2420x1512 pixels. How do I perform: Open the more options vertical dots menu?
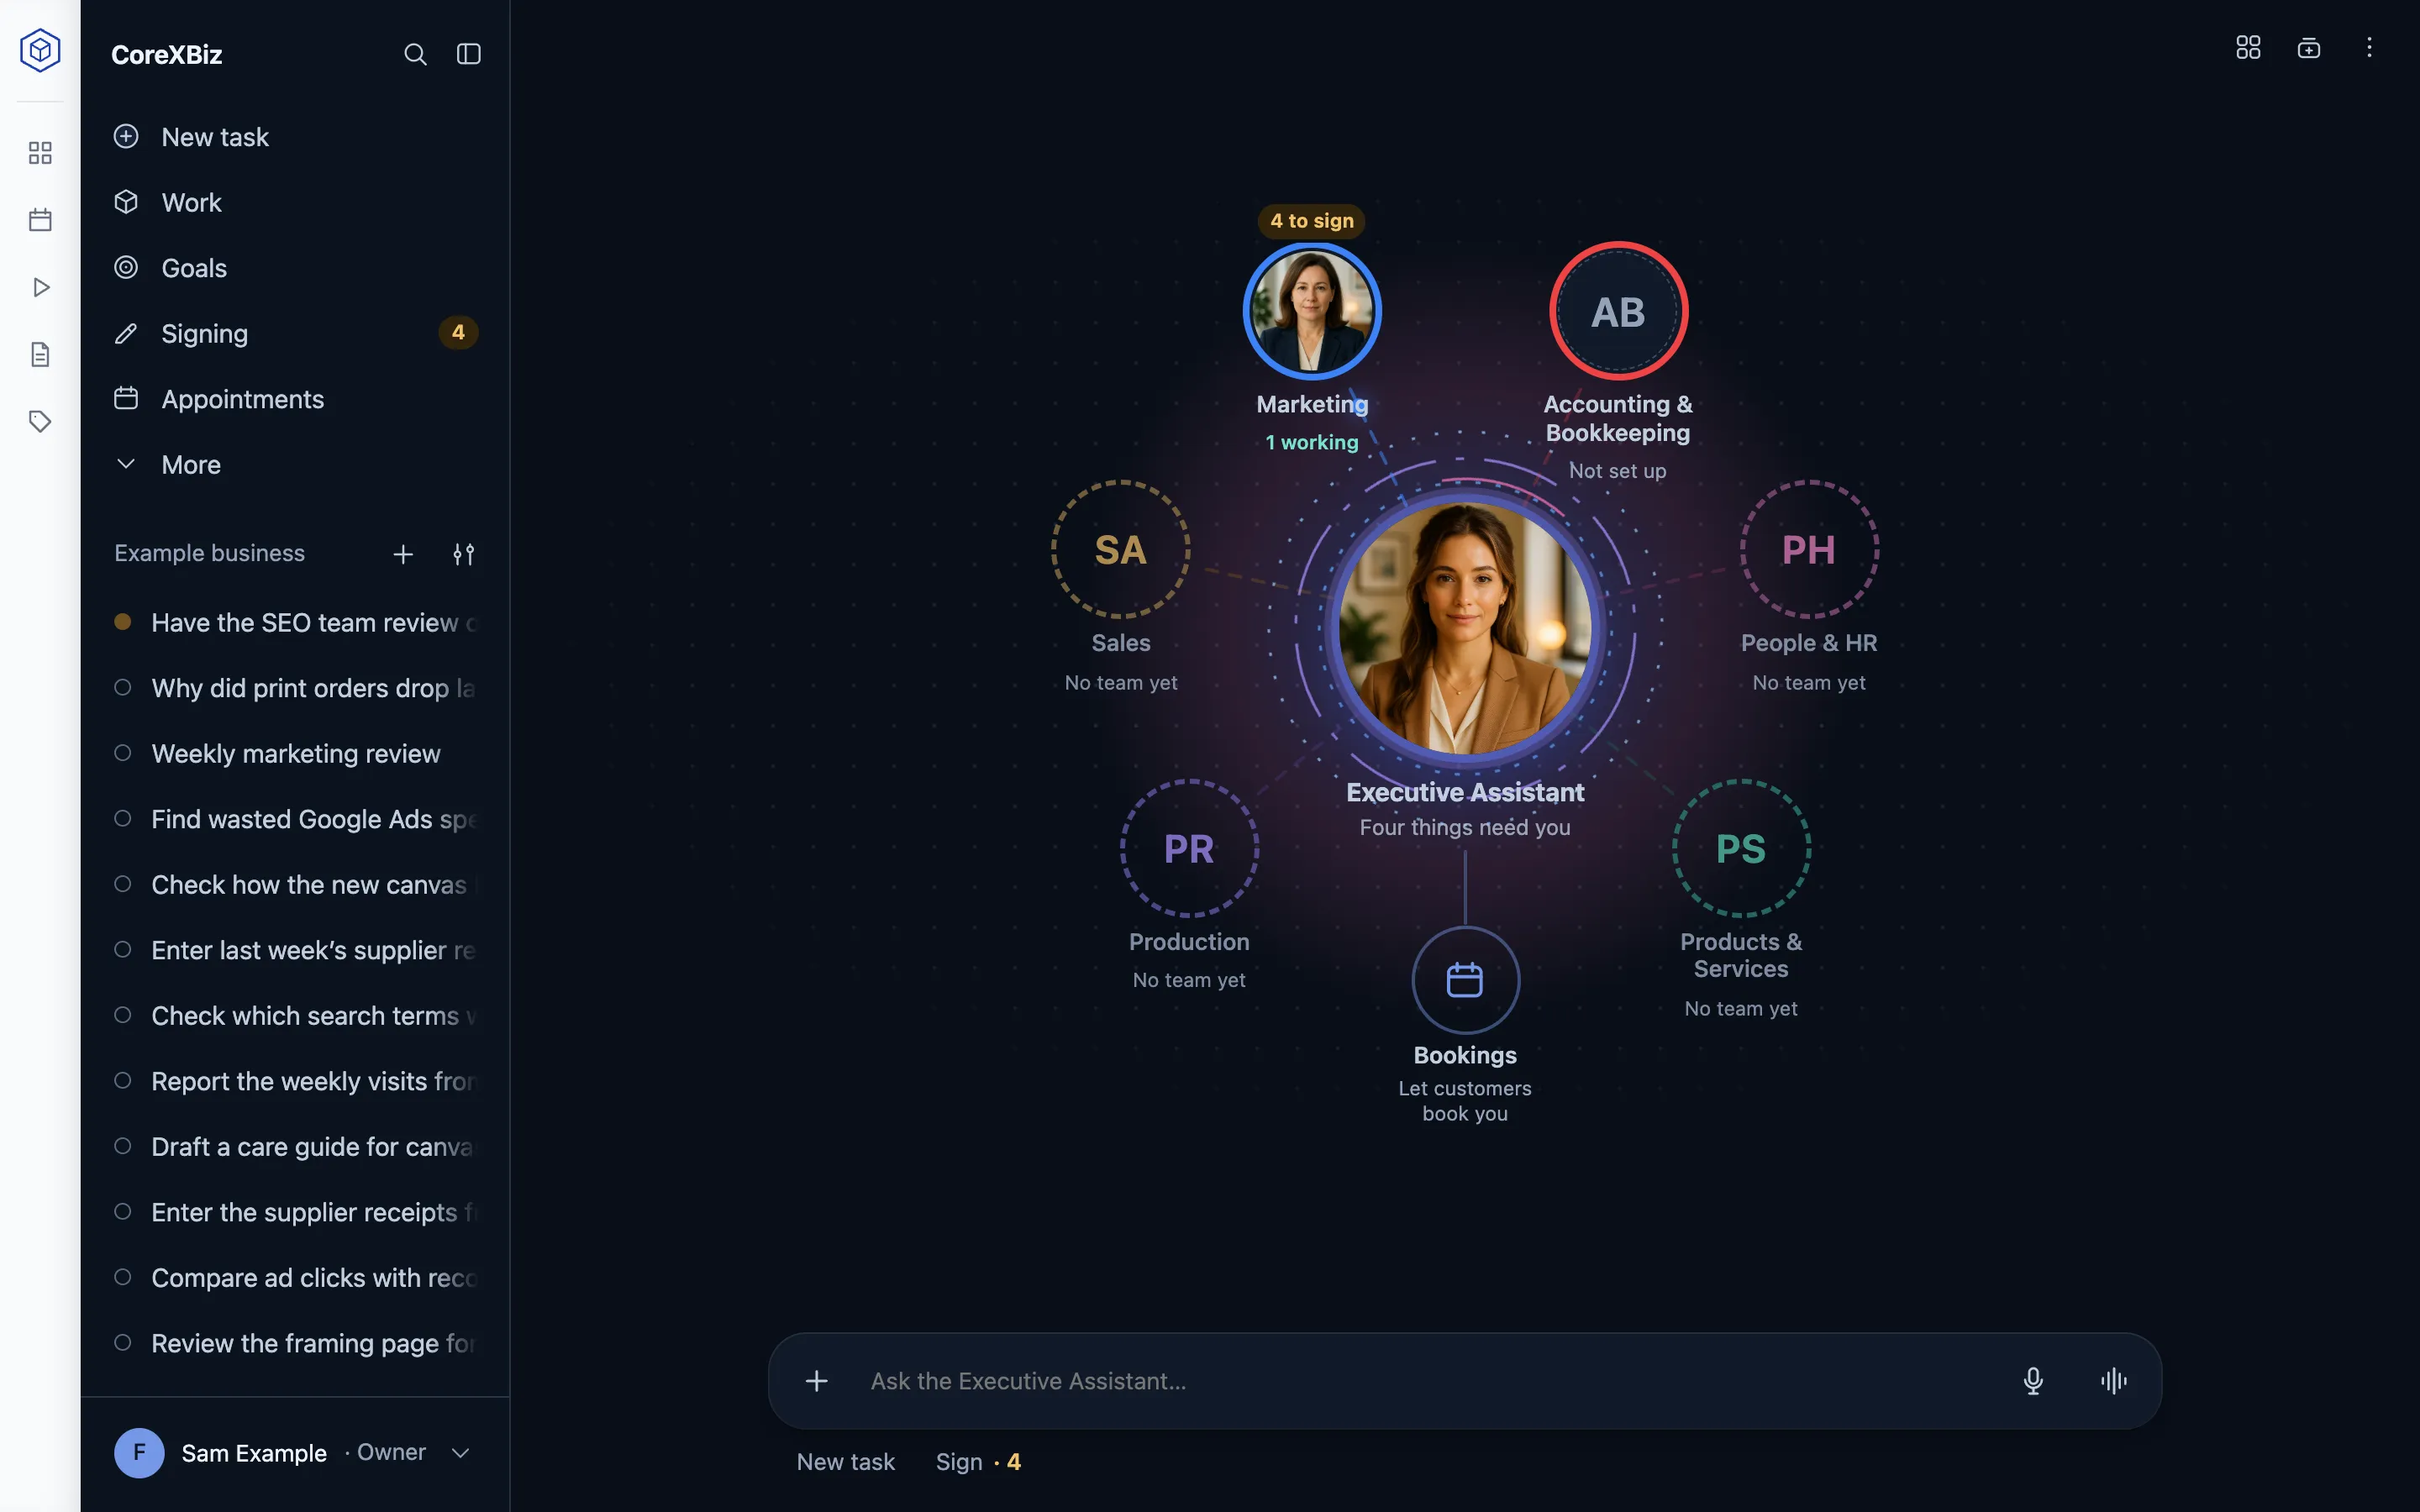pyautogui.click(x=2369, y=48)
